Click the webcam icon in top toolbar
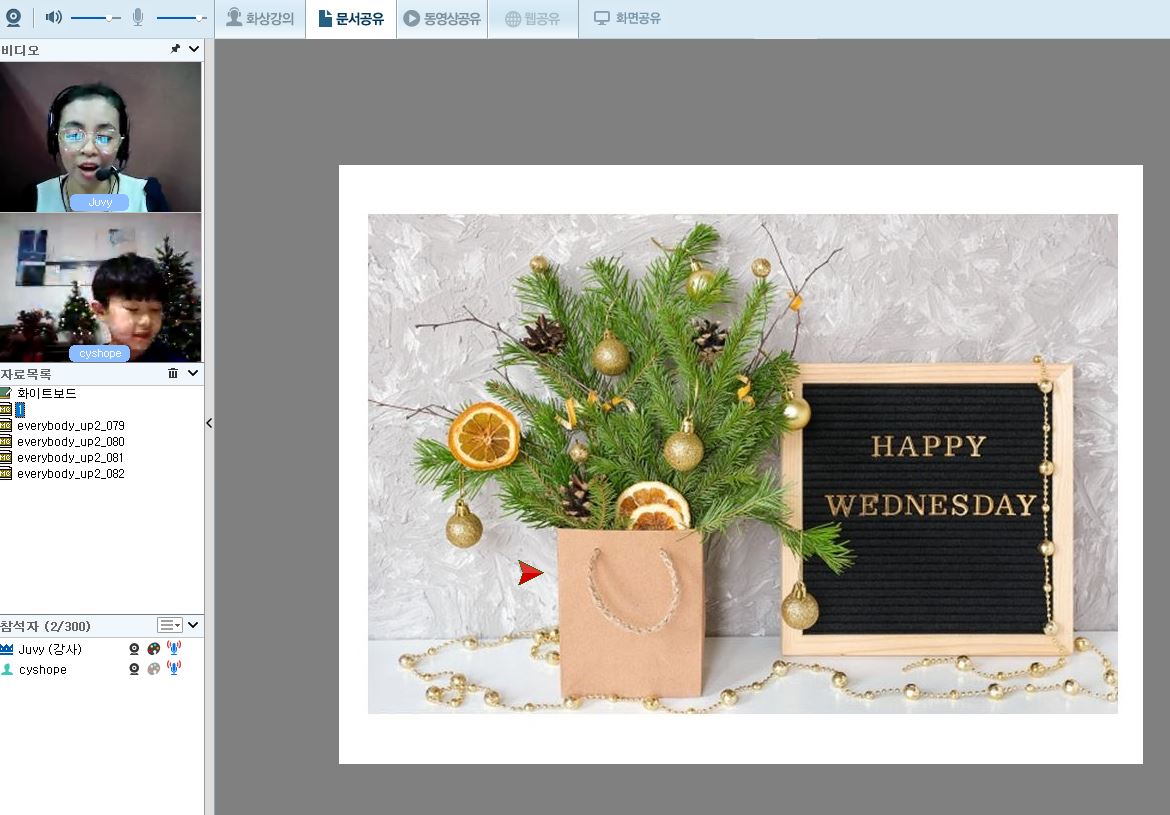Viewport: 1170px width, 815px height. (13, 18)
